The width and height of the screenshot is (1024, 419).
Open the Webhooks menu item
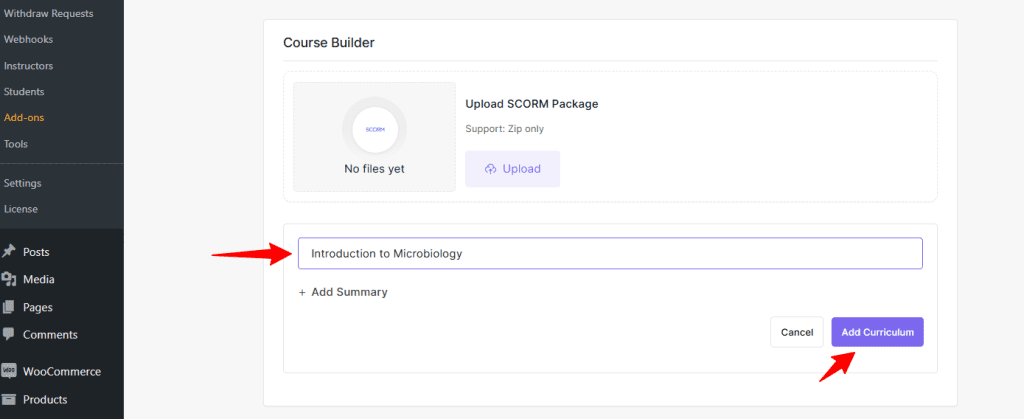(x=28, y=40)
